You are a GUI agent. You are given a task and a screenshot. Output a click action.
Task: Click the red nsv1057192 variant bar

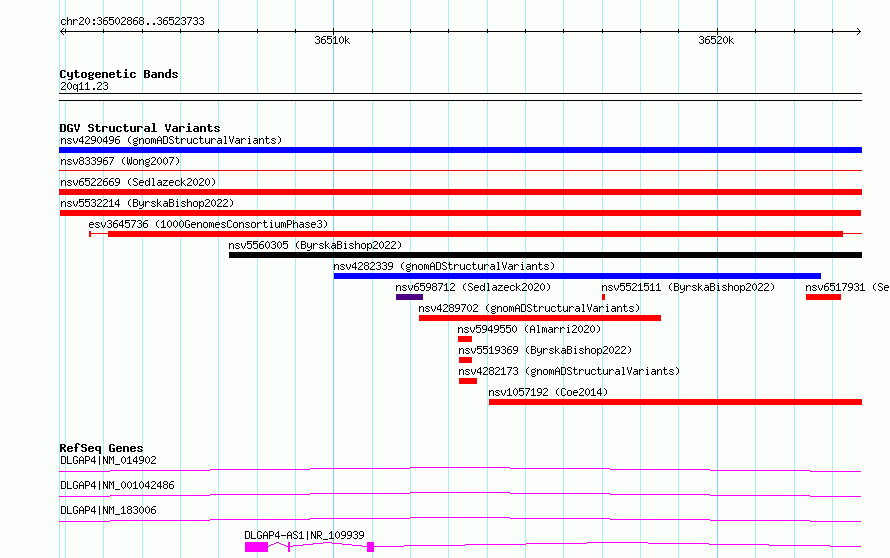(675, 402)
